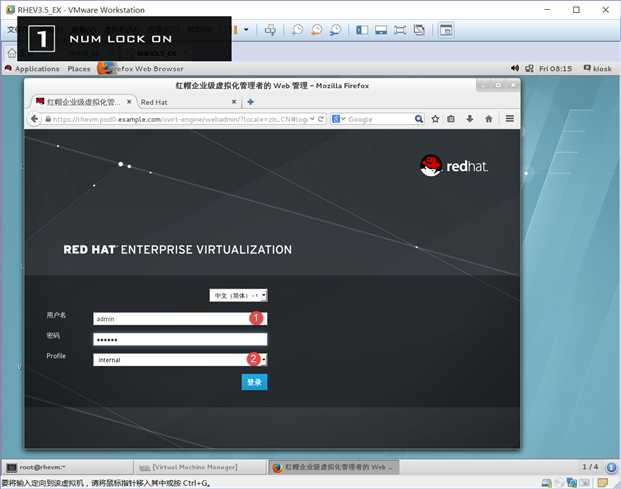
Task: Click VMware status bar message log icon
Action: tap(603, 483)
